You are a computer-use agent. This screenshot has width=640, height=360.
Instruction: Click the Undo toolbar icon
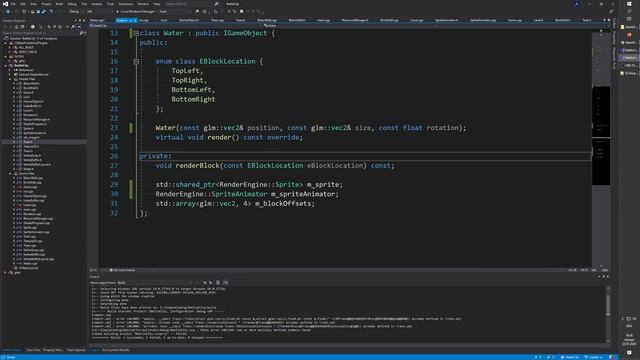point(51,11)
